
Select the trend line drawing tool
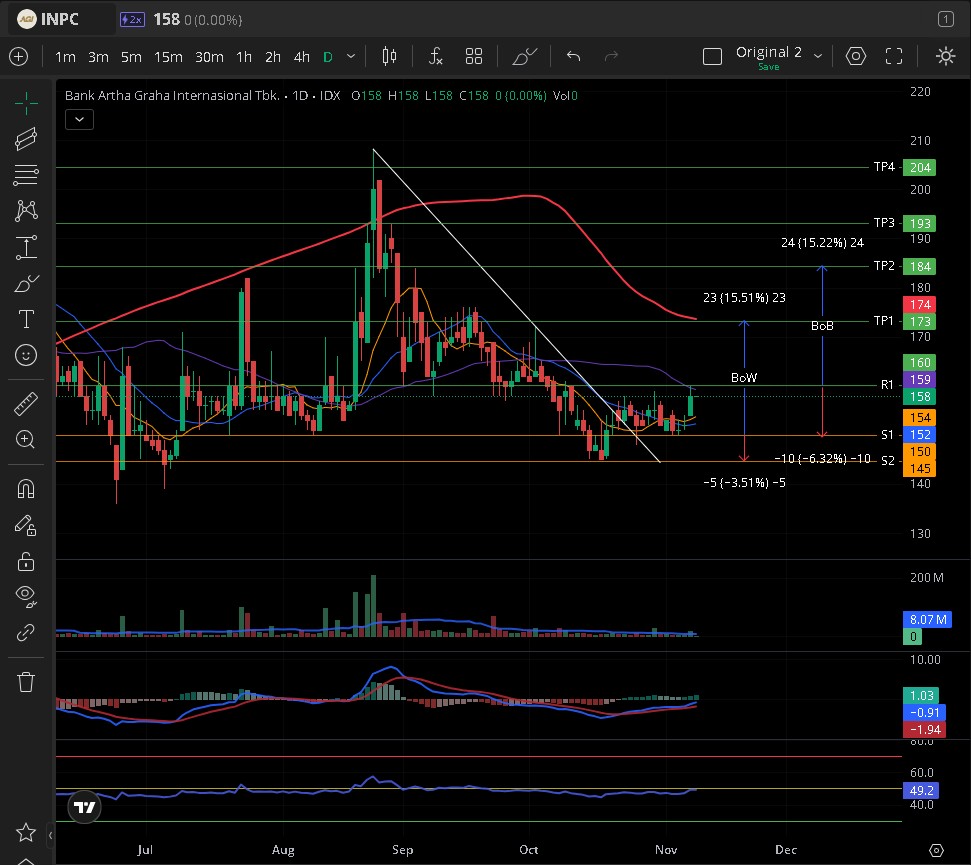pos(26,139)
